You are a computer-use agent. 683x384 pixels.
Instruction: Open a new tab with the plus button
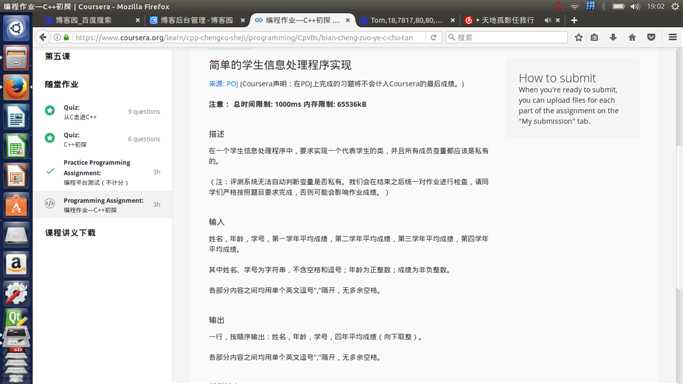(574, 20)
